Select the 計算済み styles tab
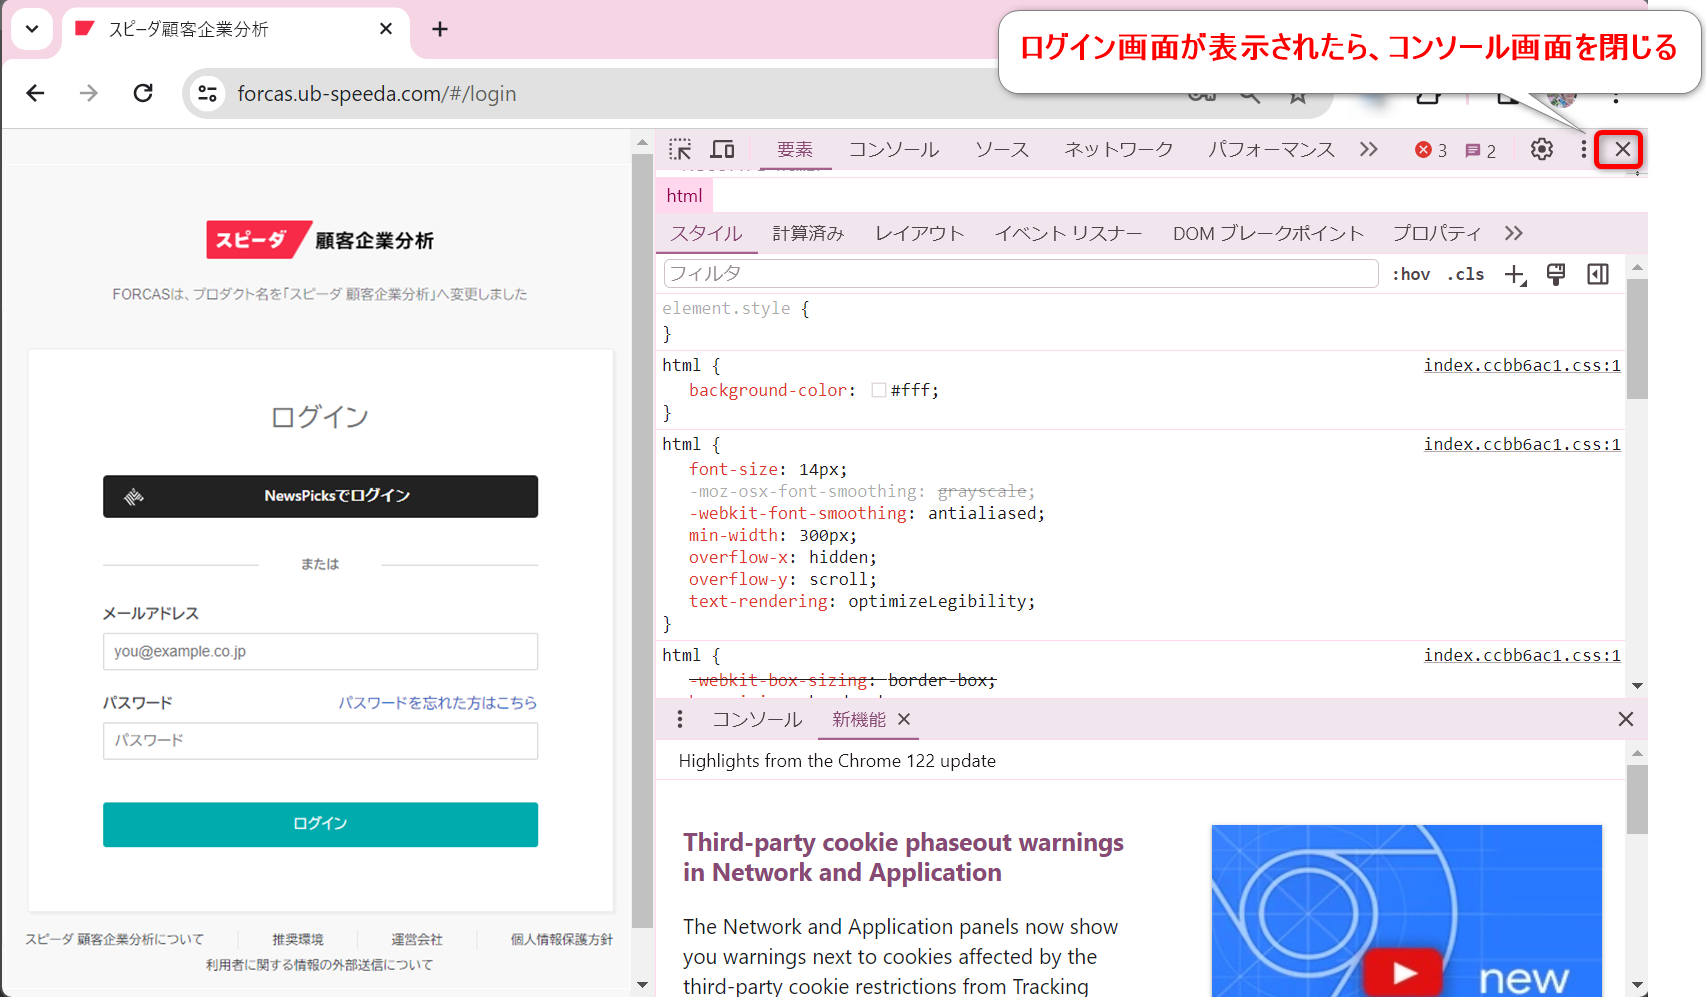The height and width of the screenshot is (997, 1706). pyautogui.click(x=808, y=233)
